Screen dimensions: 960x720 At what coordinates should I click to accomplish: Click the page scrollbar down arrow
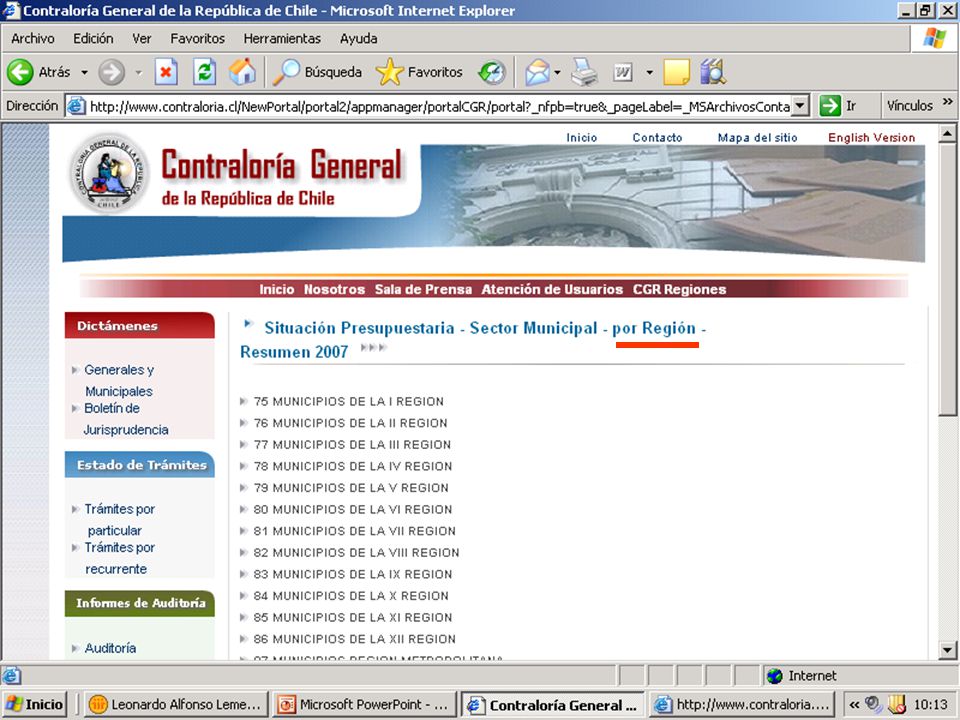coord(947,650)
